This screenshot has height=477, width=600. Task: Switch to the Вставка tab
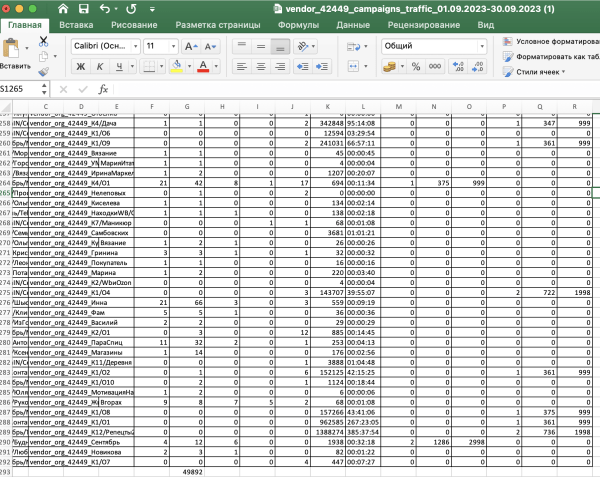pos(77,24)
